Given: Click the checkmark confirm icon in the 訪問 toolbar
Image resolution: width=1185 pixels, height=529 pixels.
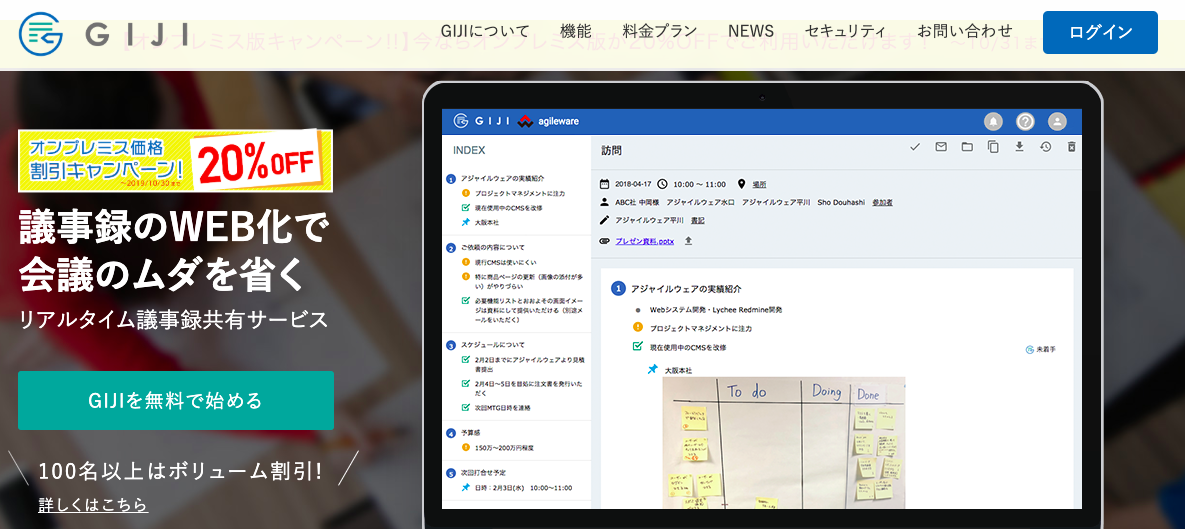Looking at the screenshot, I should pyautogui.click(x=914, y=147).
